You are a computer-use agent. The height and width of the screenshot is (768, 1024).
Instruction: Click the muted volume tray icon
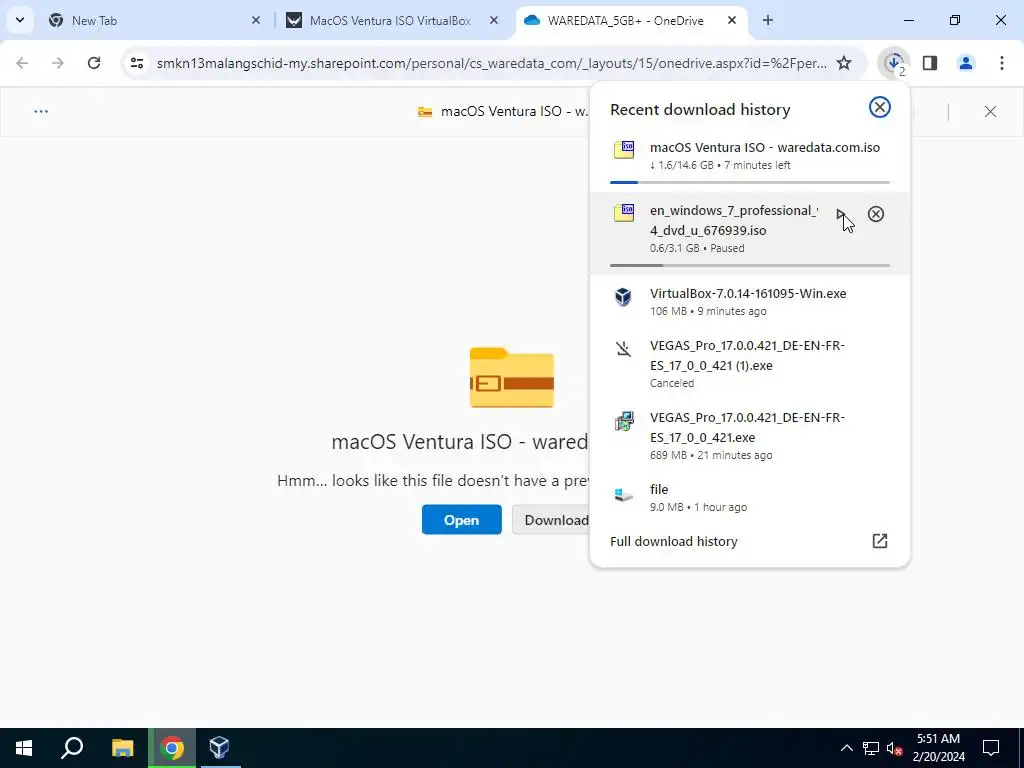[x=895, y=748]
